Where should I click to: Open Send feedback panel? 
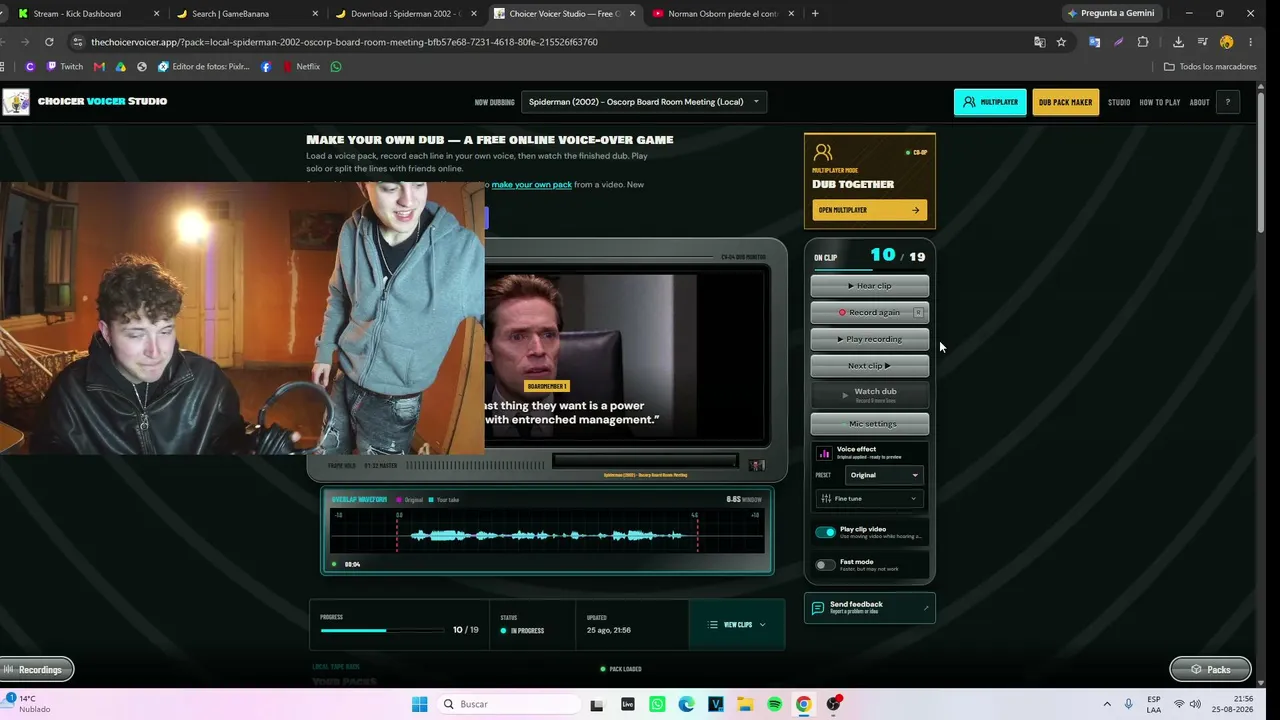pos(869,608)
